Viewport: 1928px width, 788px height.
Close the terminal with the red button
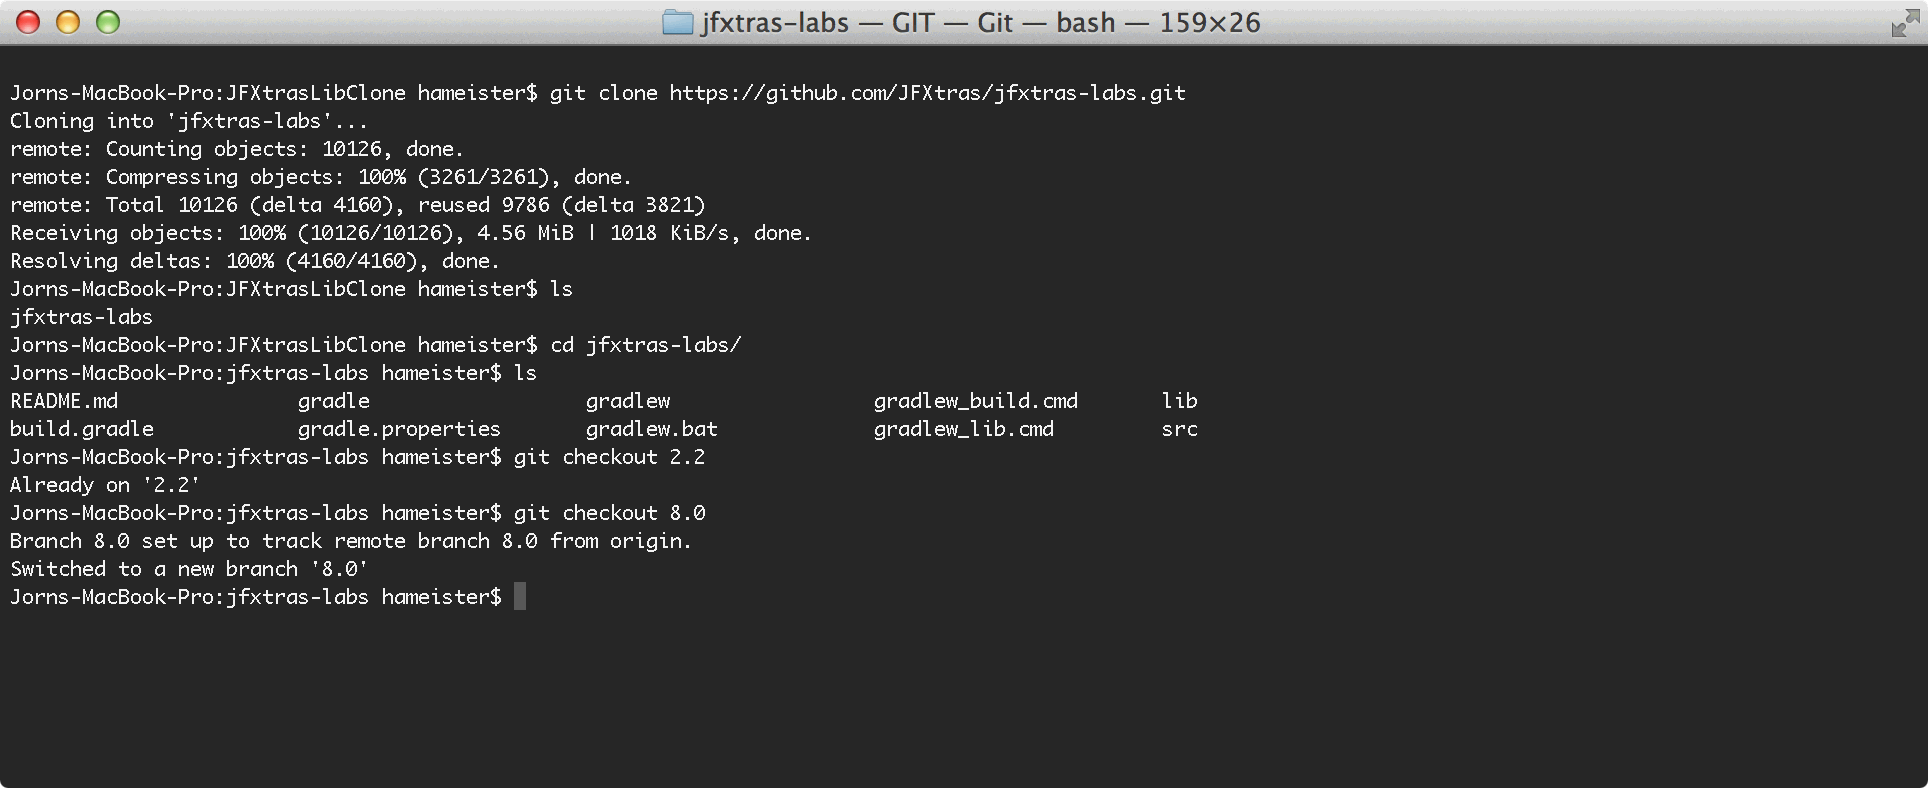(x=28, y=22)
